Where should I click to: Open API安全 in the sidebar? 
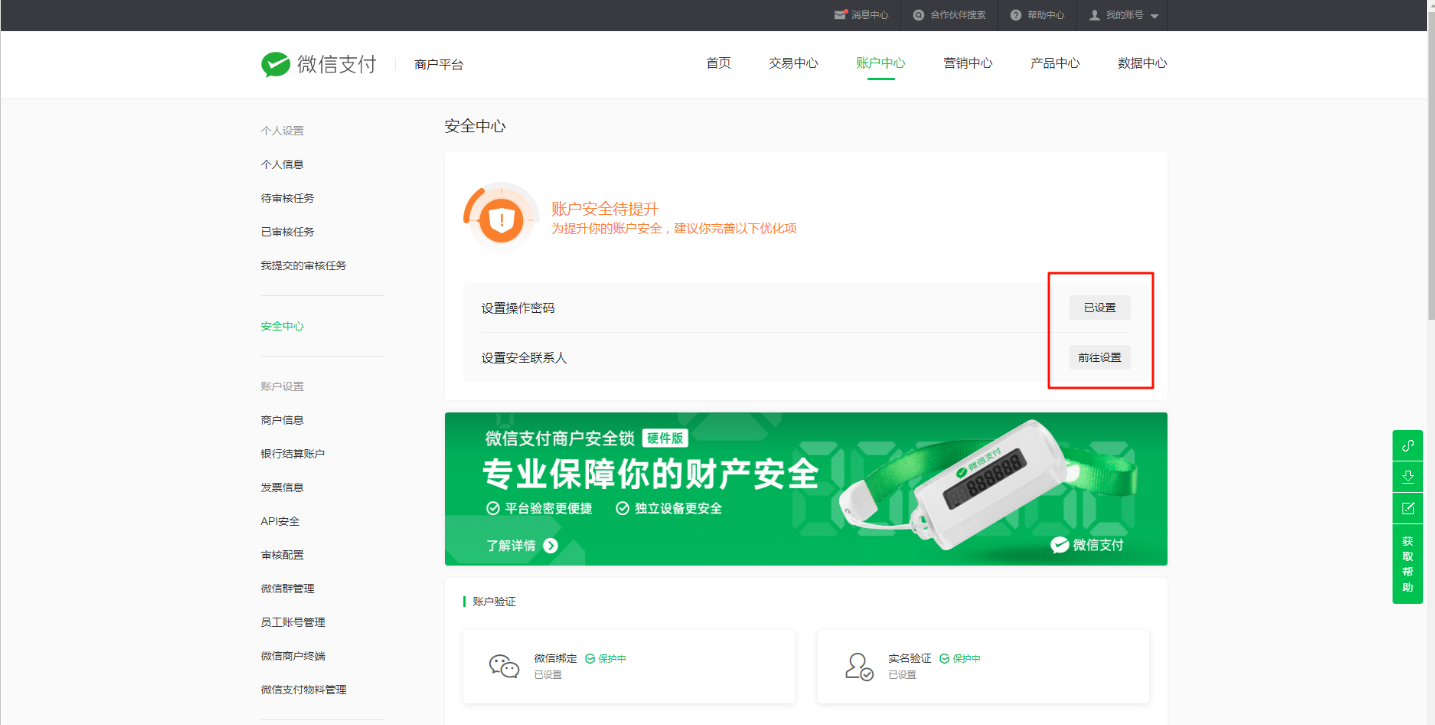pyautogui.click(x=280, y=521)
